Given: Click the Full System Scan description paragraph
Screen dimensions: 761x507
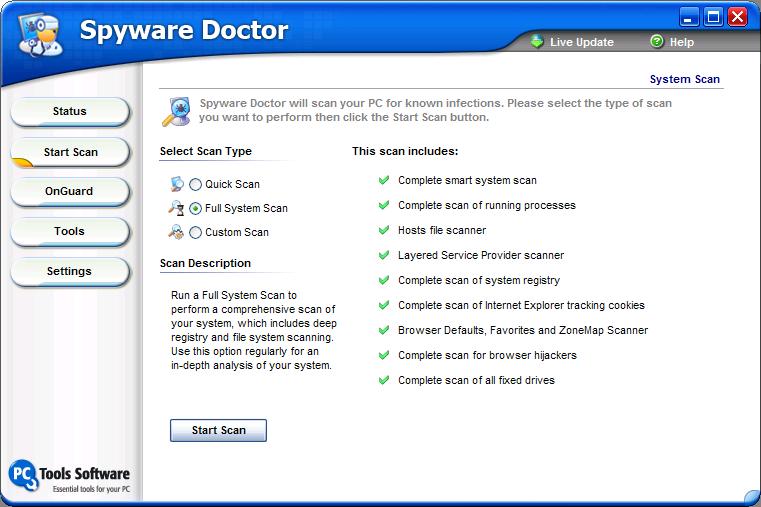Looking at the screenshot, I should (253, 330).
